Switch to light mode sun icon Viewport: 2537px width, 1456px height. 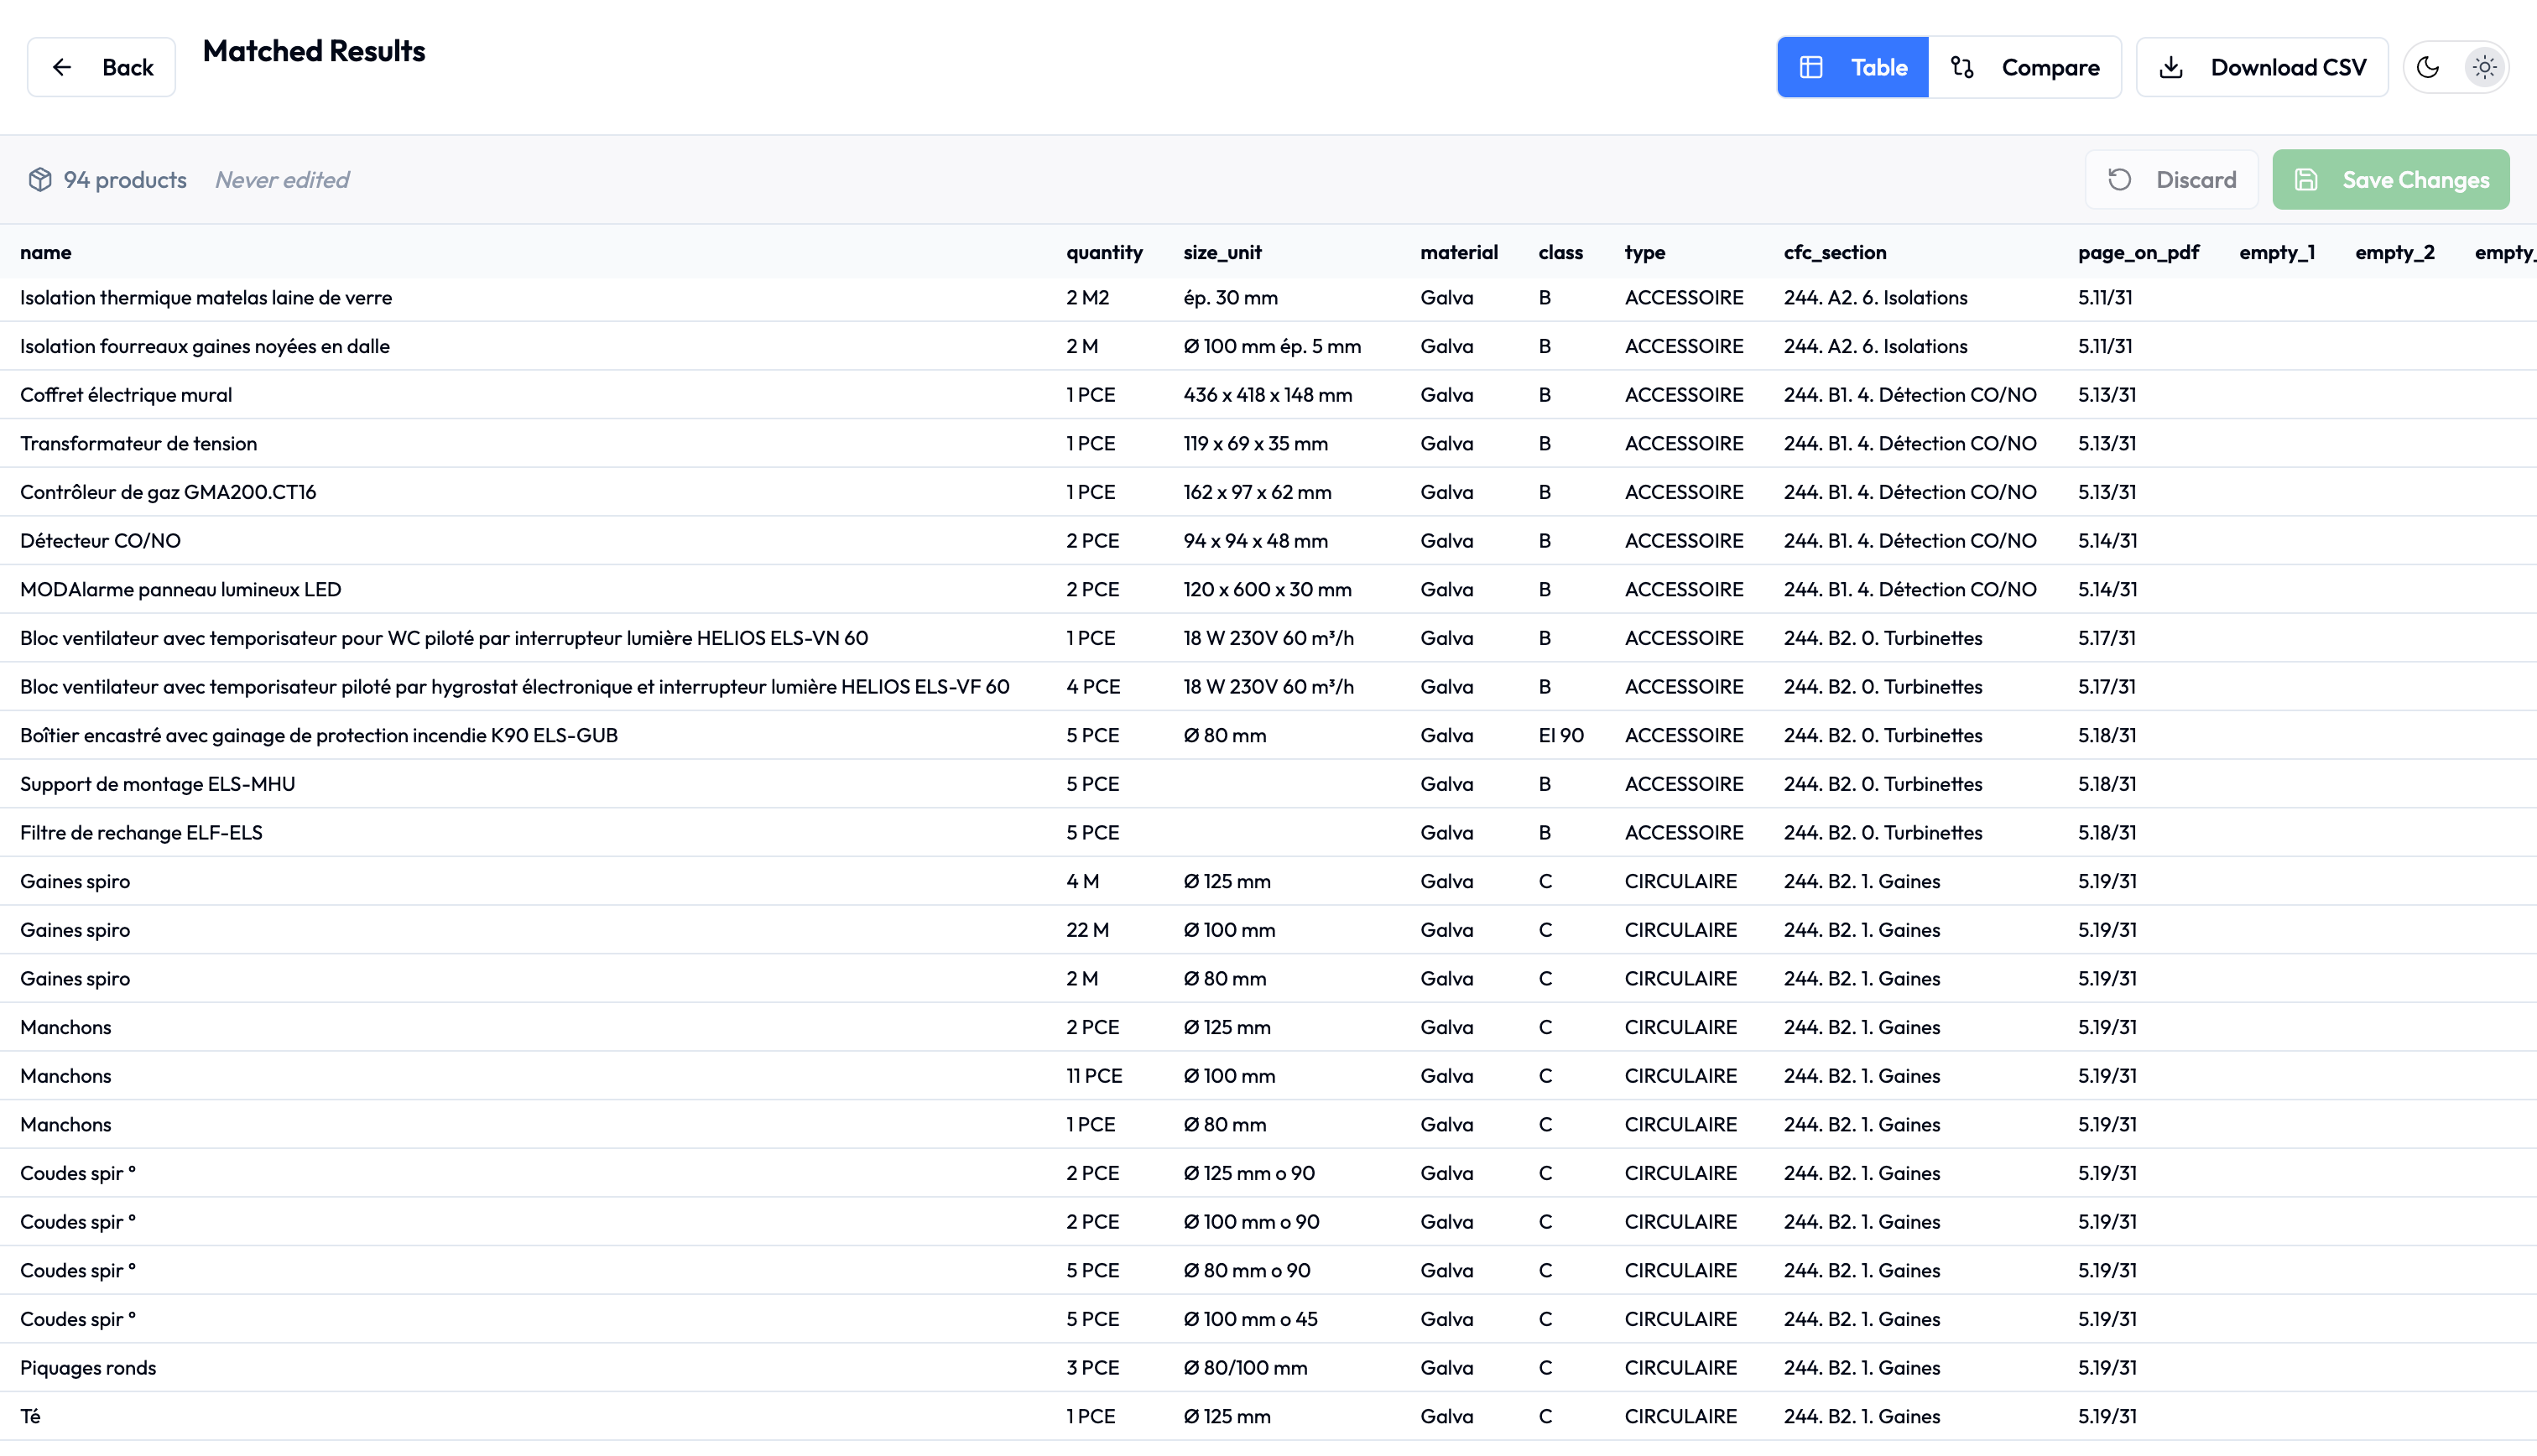(x=2485, y=67)
